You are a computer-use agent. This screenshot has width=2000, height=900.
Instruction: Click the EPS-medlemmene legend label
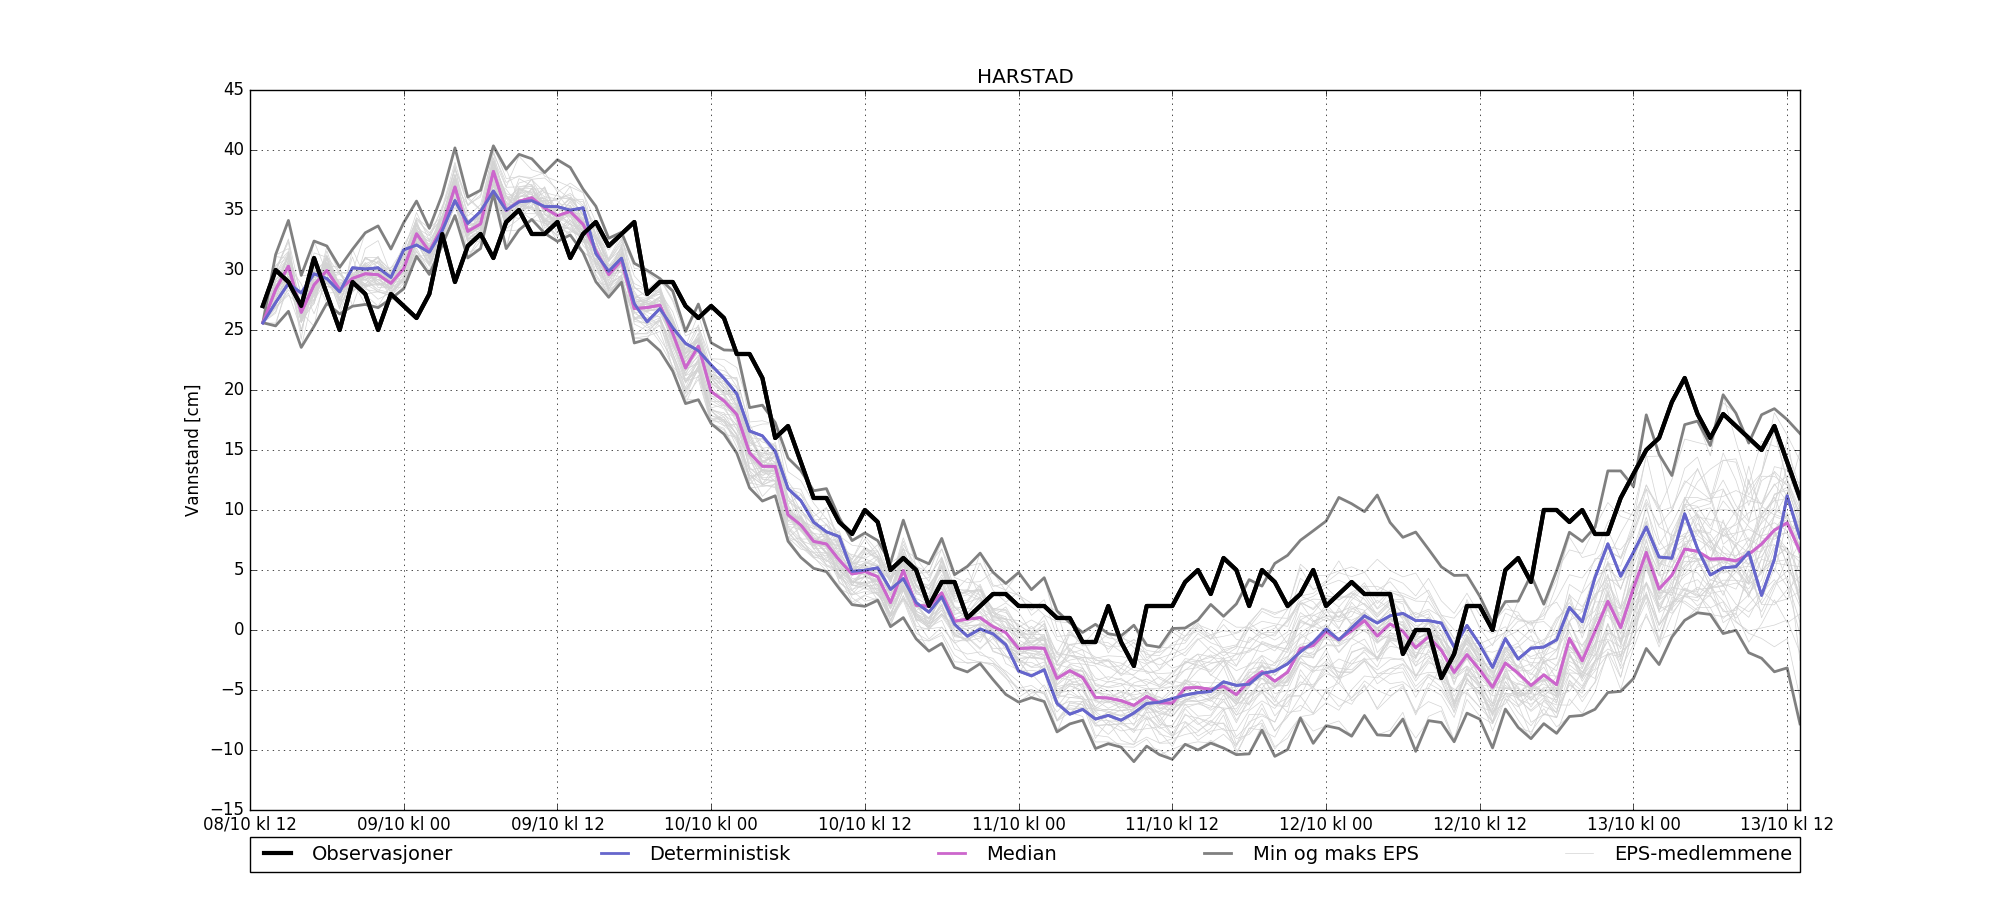(x=1703, y=854)
